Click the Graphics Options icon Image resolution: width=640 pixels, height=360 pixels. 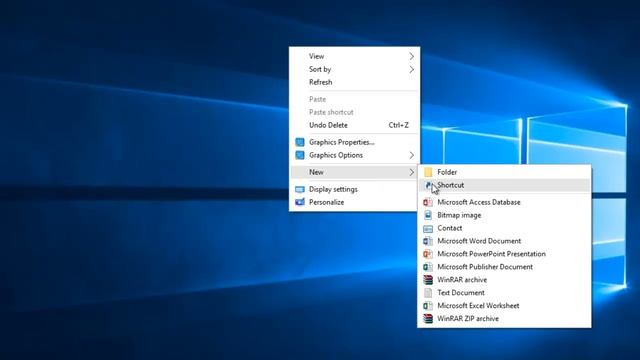300,156
